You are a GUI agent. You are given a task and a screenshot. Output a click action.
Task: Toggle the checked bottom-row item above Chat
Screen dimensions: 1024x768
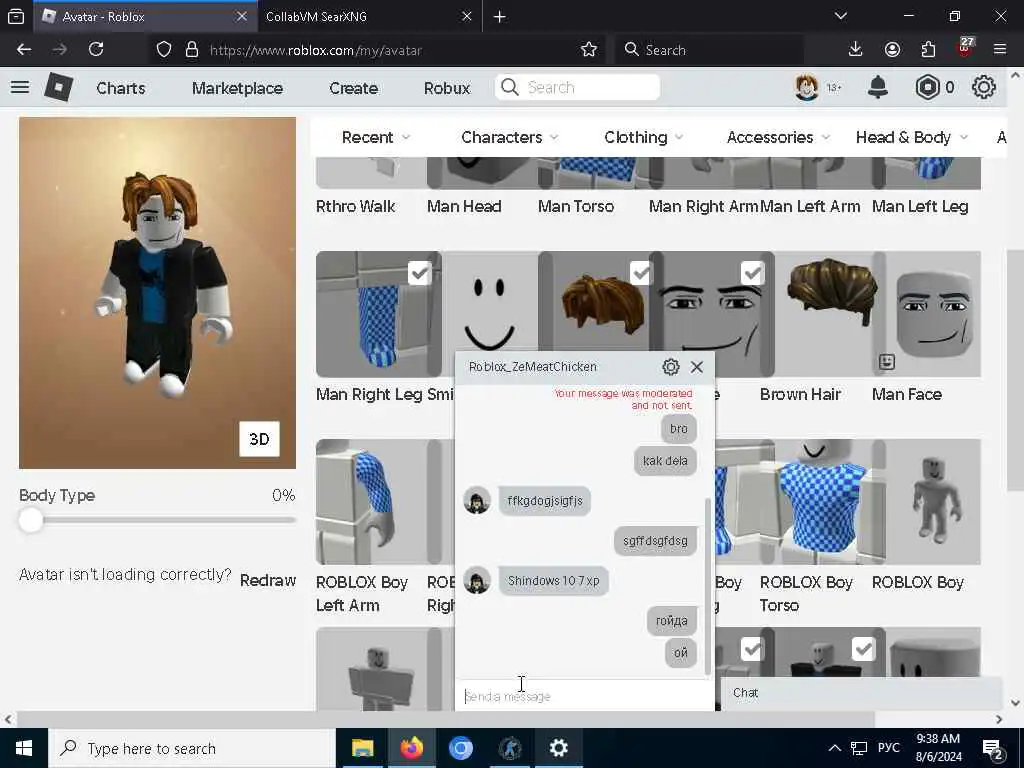tap(752, 649)
